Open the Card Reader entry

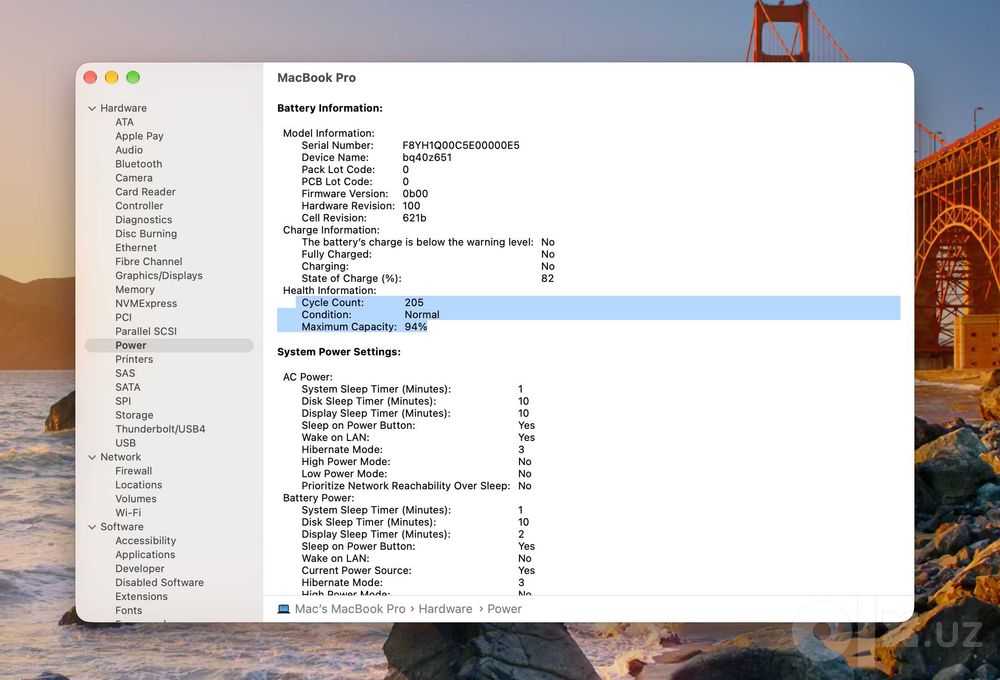pyautogui.click(x=145, y=192)
